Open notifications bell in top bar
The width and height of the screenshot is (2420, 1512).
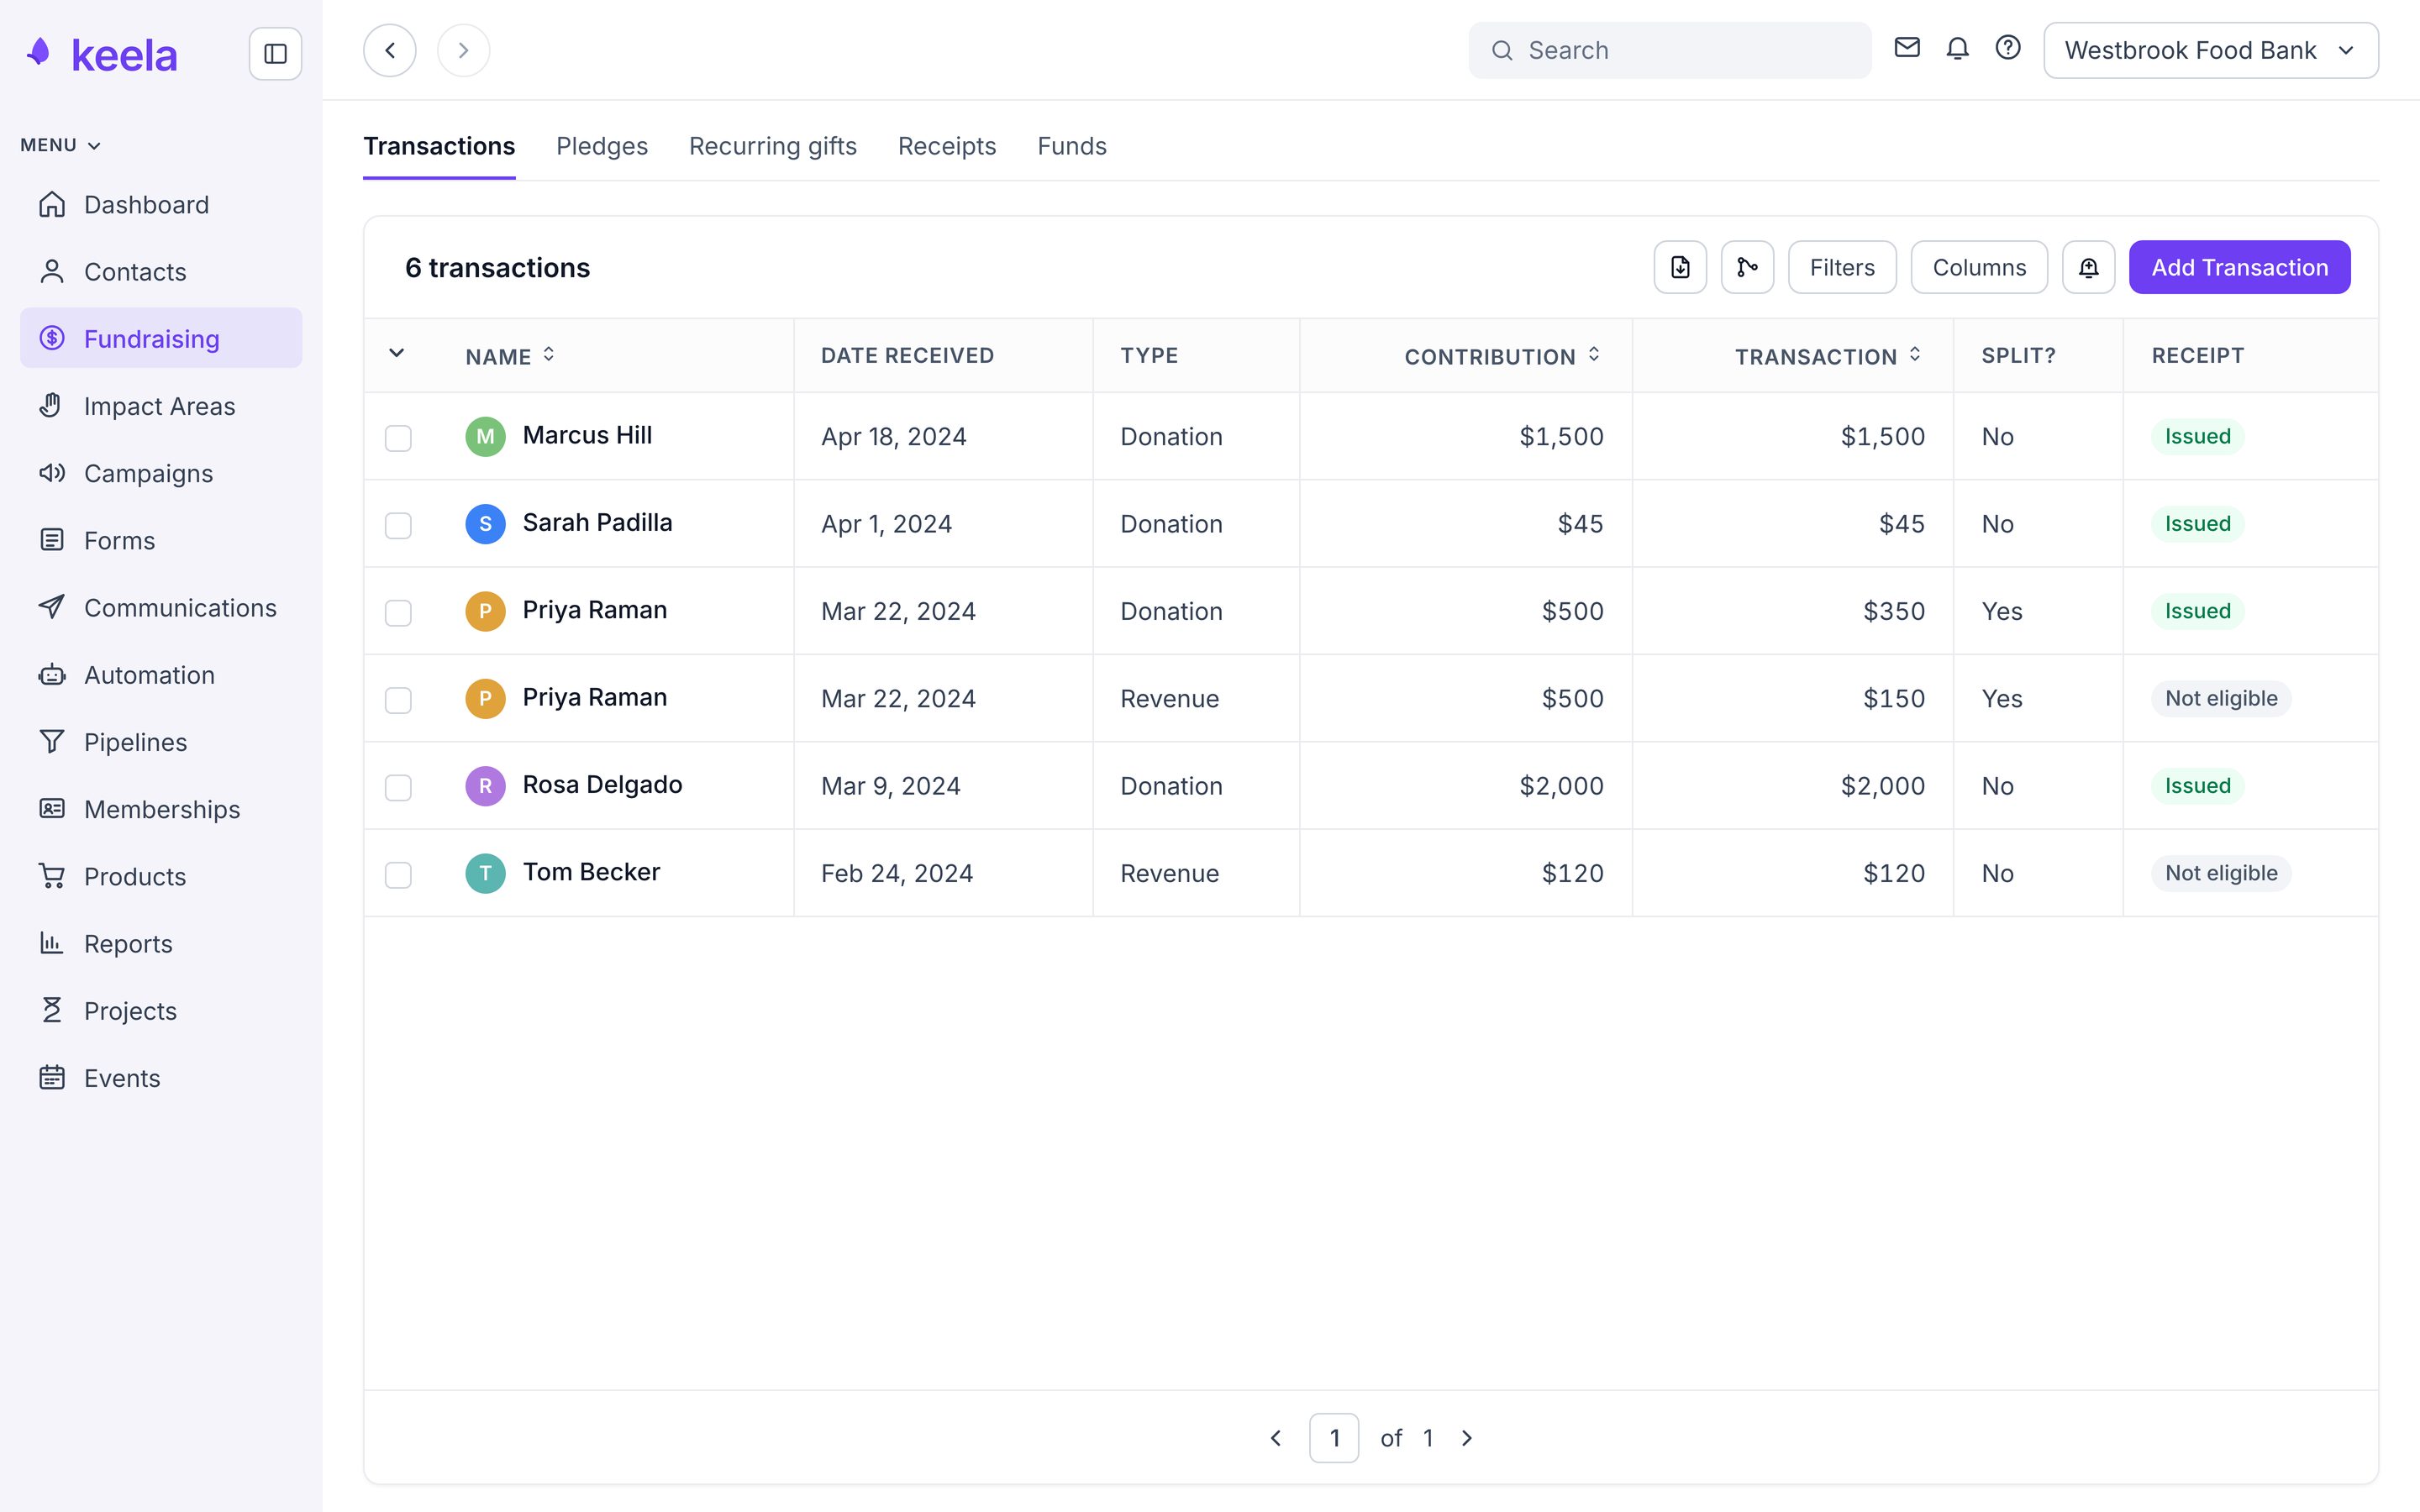(x=1957, y=48)
